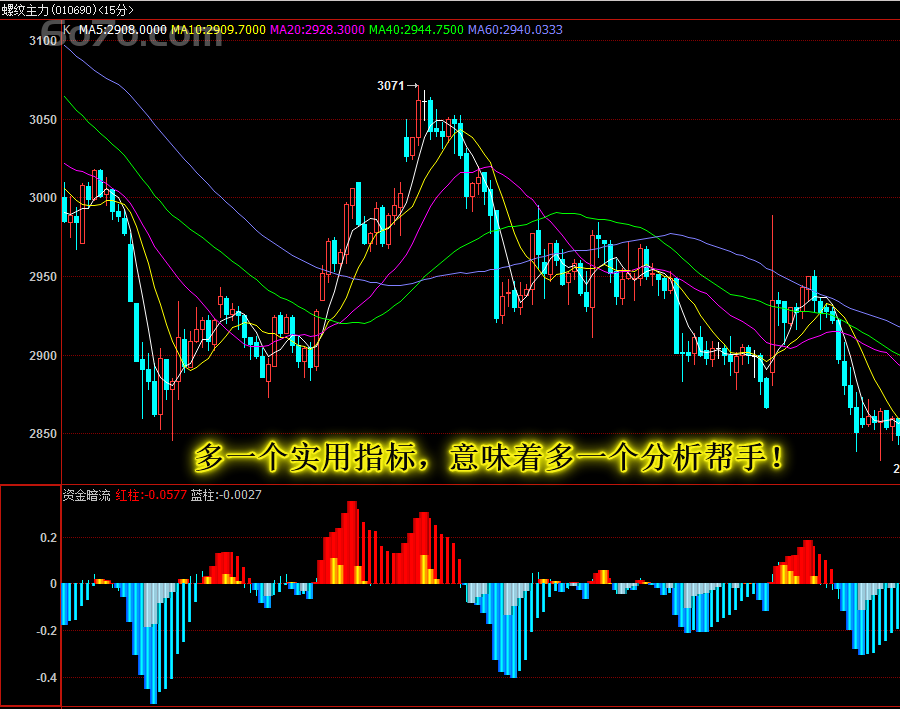900x709 pixels.
Task: Click the 2850 price axis label
Action: [43, 433]
